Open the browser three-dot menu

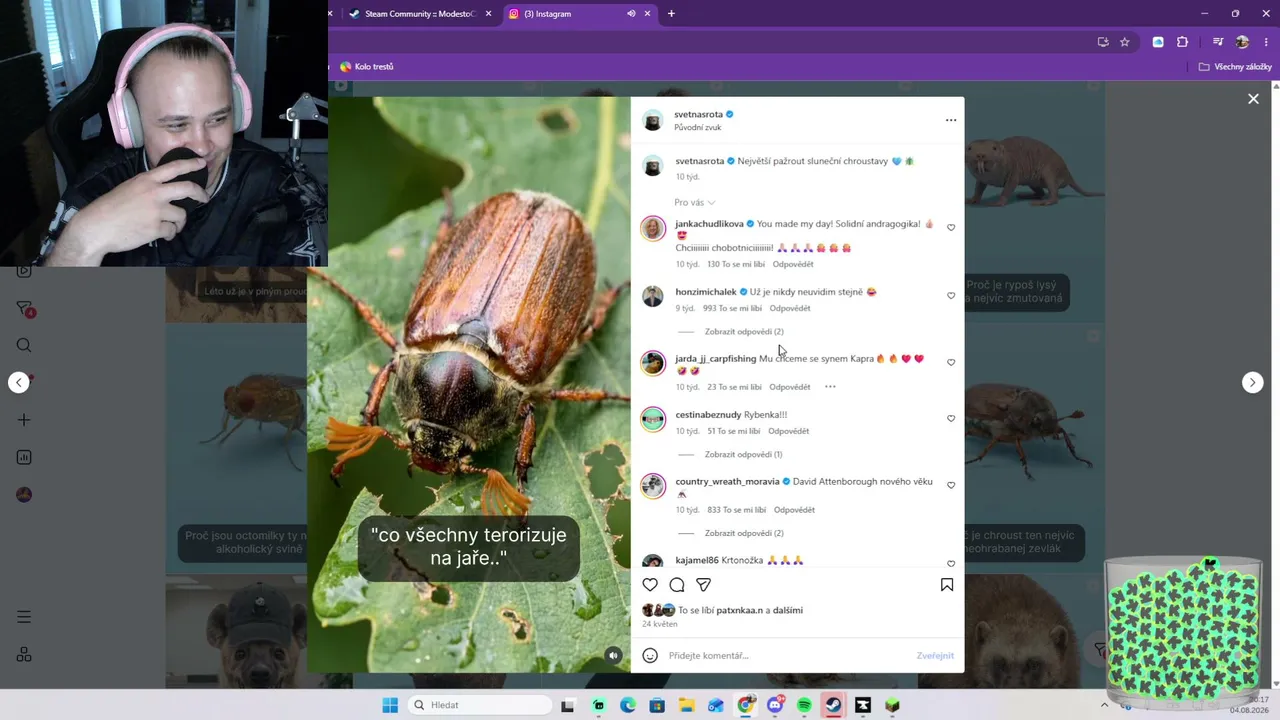[1266, 42]
